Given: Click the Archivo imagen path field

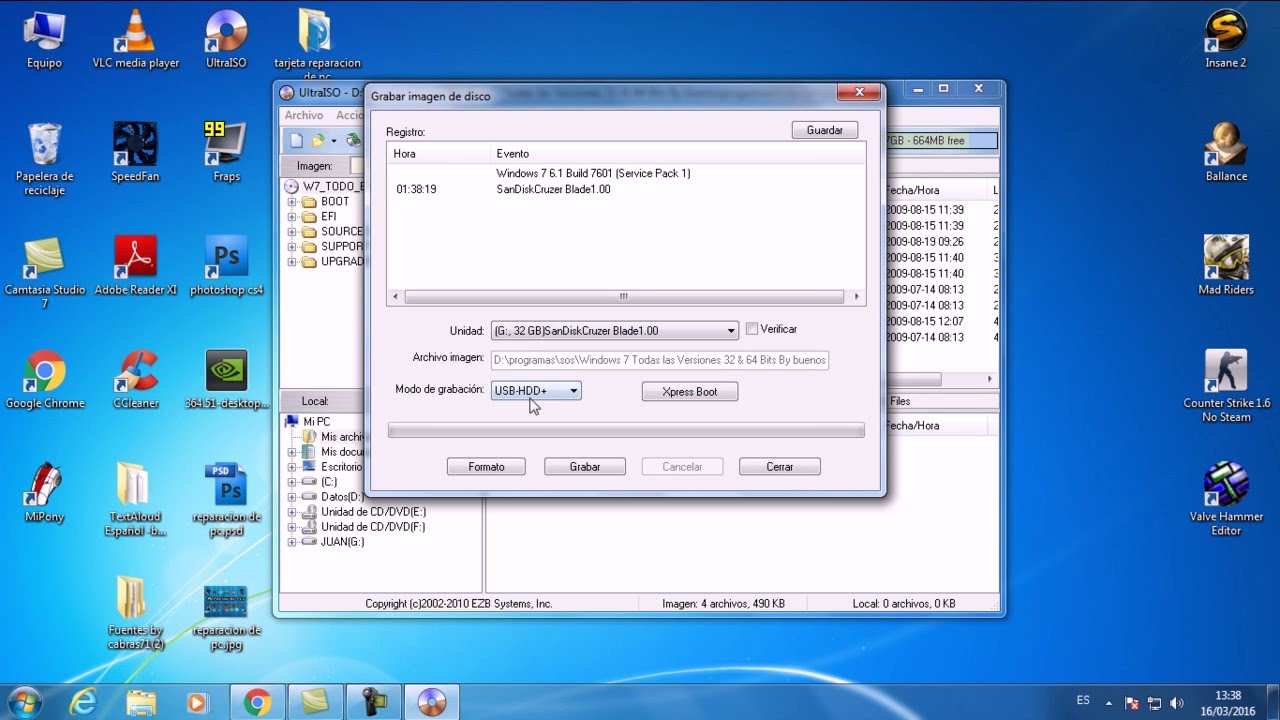Looking at the screenshot, I should pos(660,360).
